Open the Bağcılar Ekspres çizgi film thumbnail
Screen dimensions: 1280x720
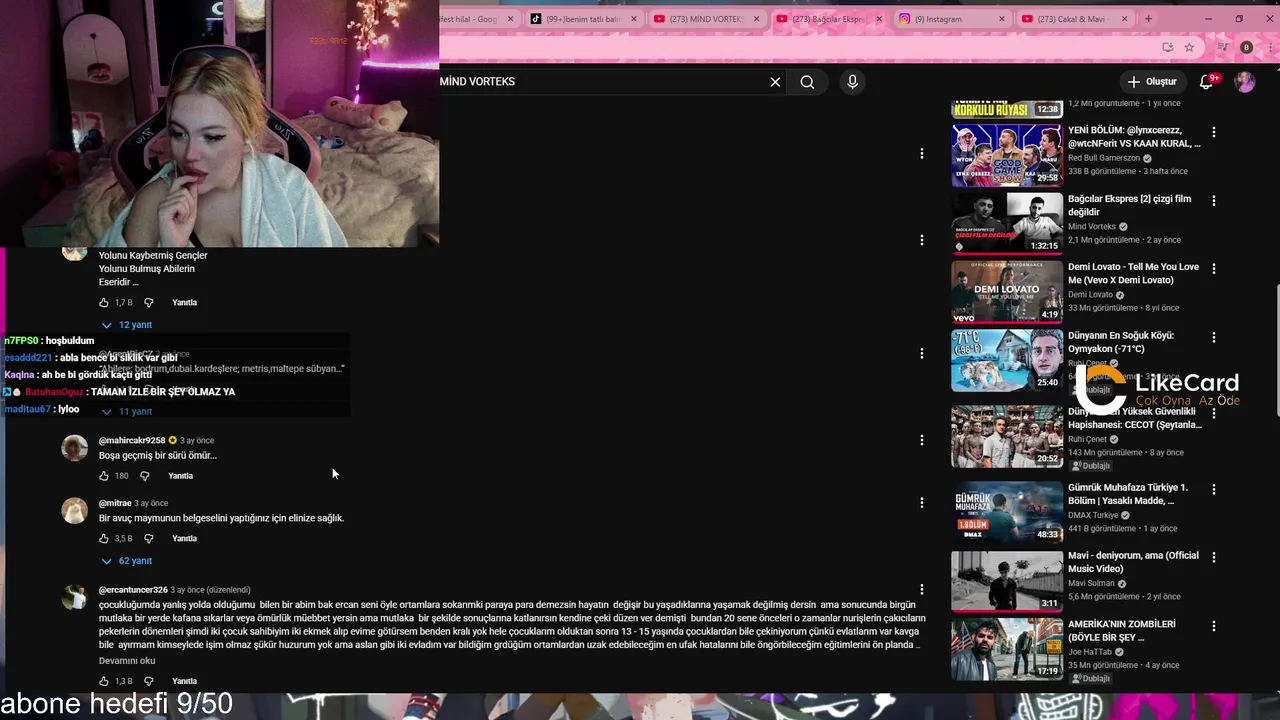pyautogui.click(x=1007, y=224)
